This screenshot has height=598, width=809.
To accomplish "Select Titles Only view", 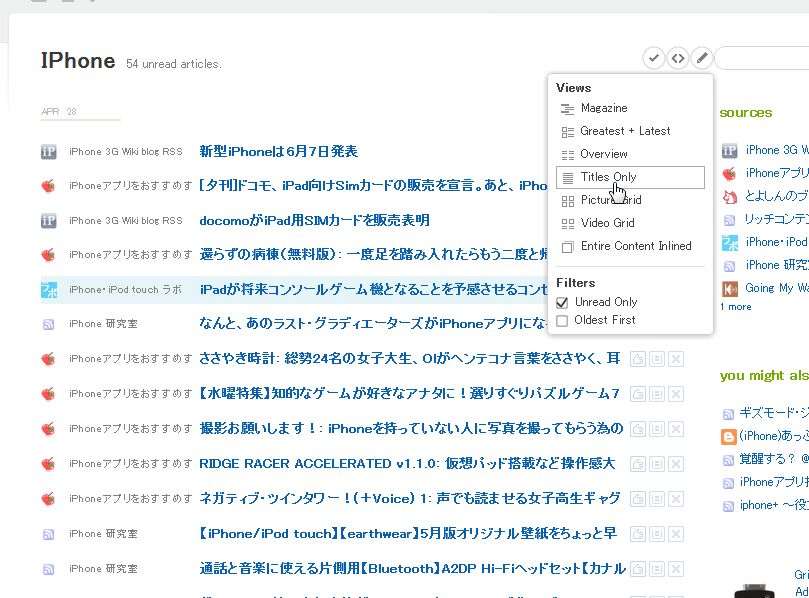I will coord(630,177).
